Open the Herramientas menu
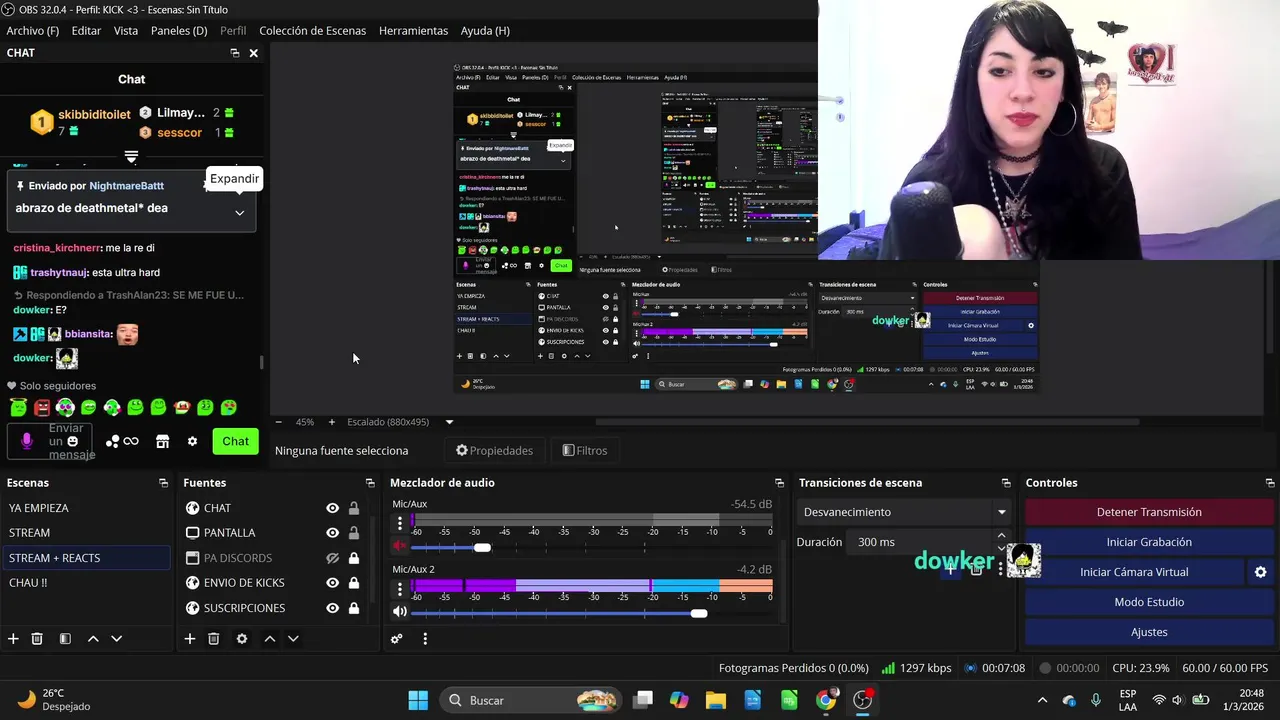Image resolution: width=1280 pixels, height=720 pixels. pyautogui.click(x=413, y=31)
